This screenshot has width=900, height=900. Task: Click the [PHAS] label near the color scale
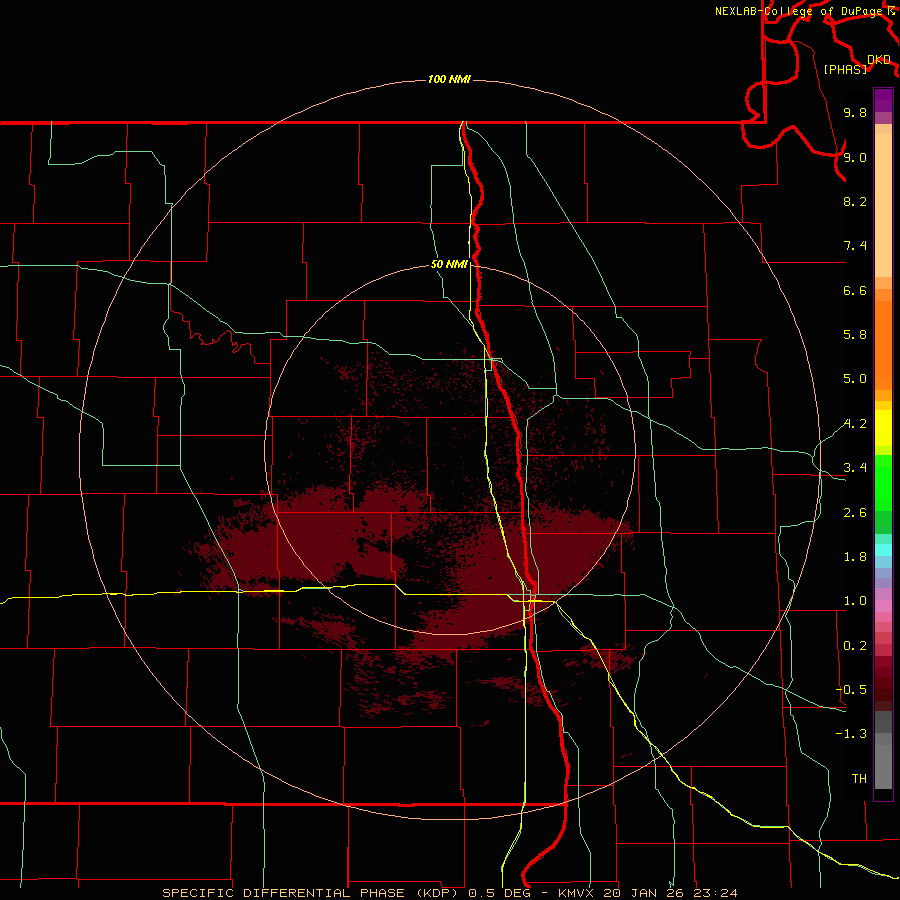click(x=845, y=69)
